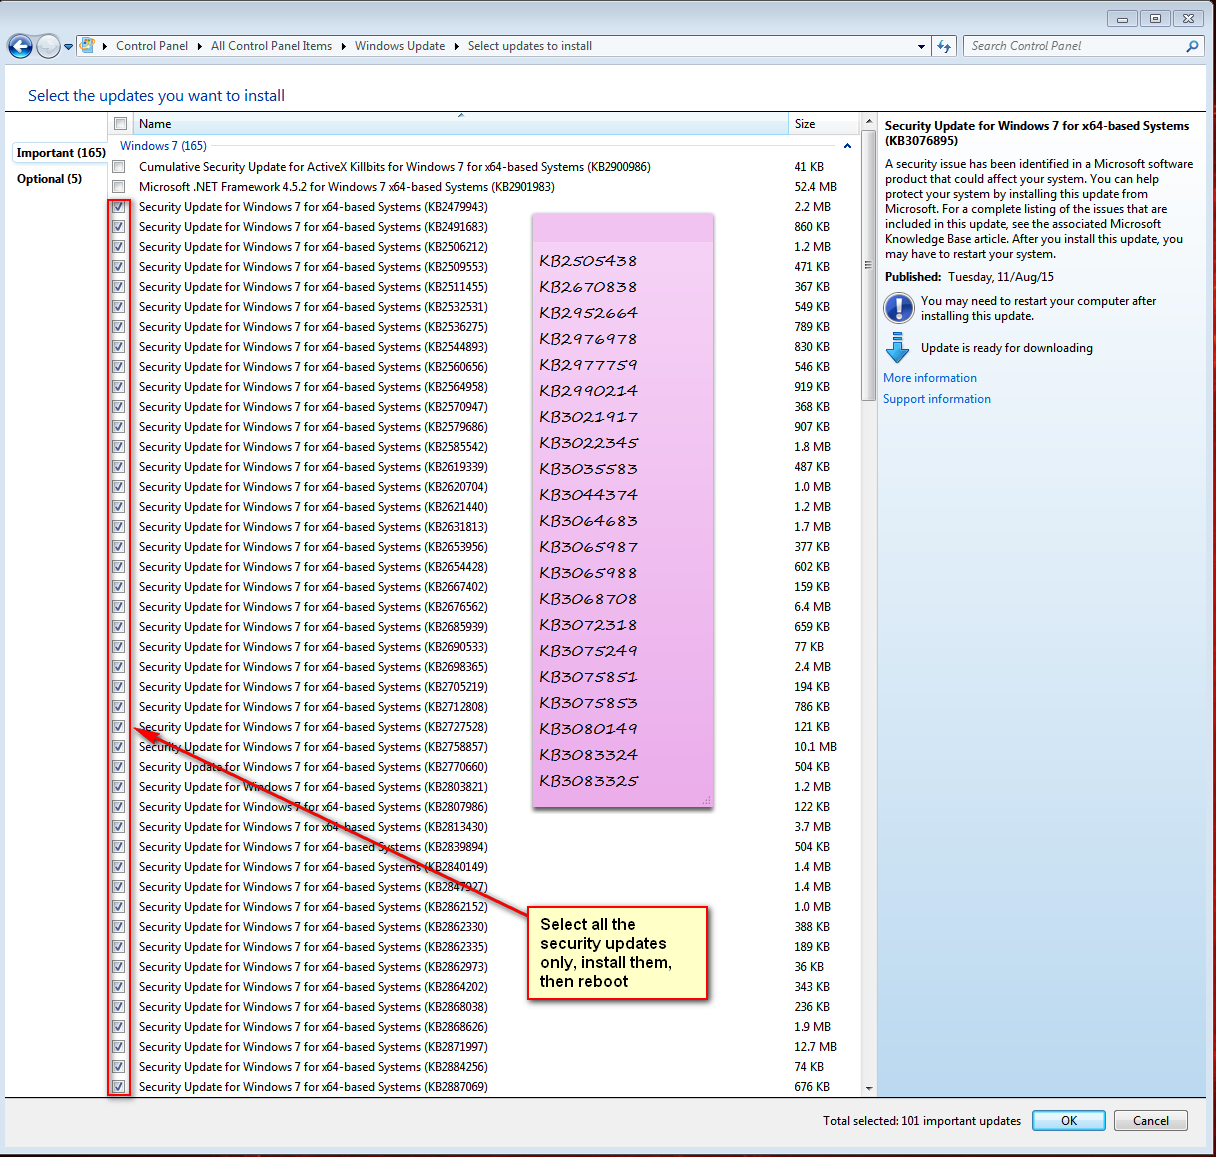
Task: Sort the list by the Name column
Action: pos(460,124)
